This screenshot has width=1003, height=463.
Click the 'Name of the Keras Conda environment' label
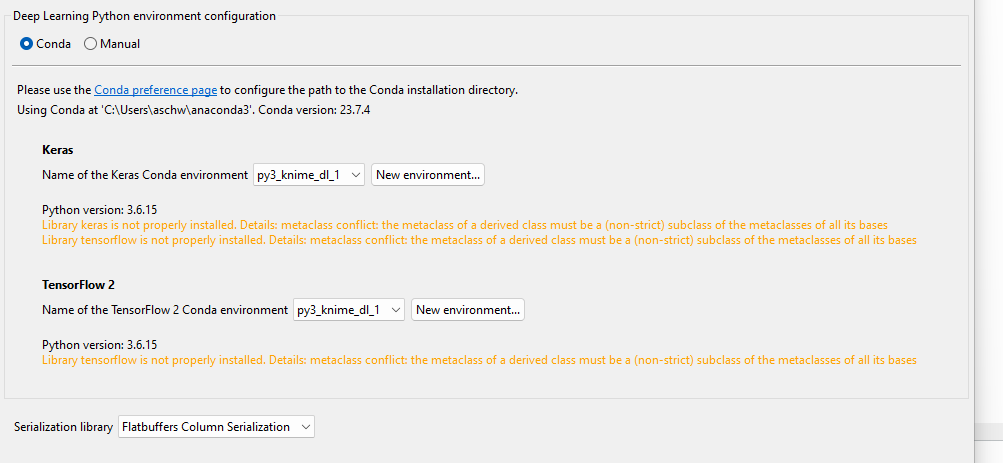coord(145,175)
